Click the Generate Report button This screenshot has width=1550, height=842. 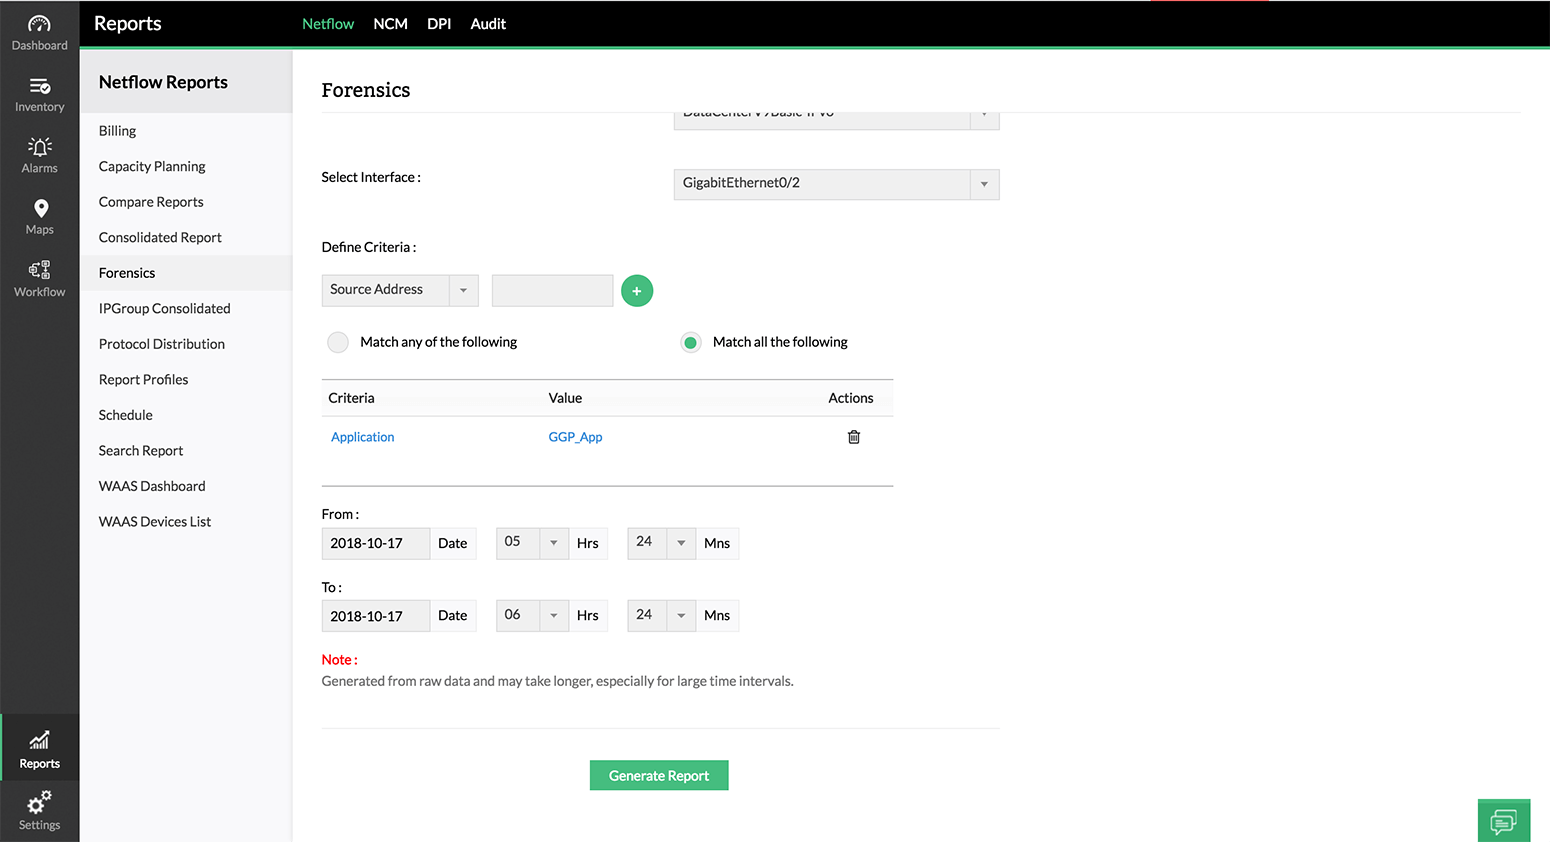[659, 776]
